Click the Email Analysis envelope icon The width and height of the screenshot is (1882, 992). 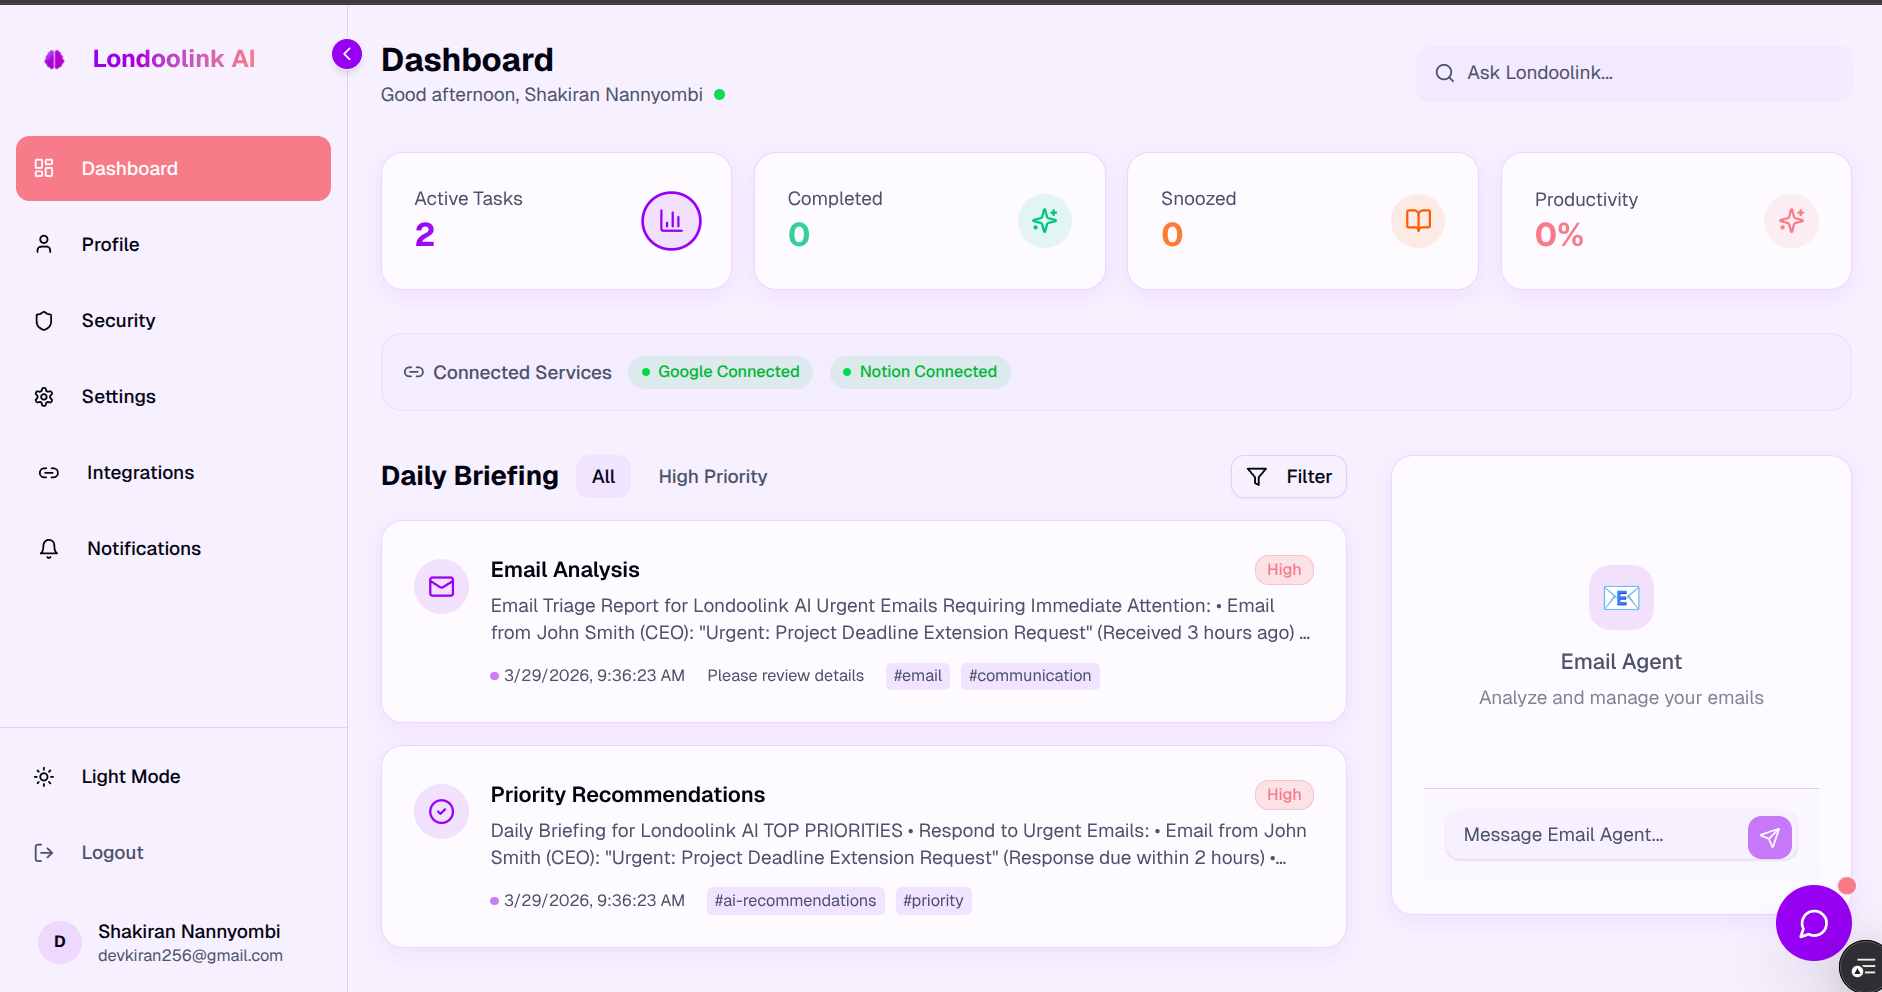(442, 587)
